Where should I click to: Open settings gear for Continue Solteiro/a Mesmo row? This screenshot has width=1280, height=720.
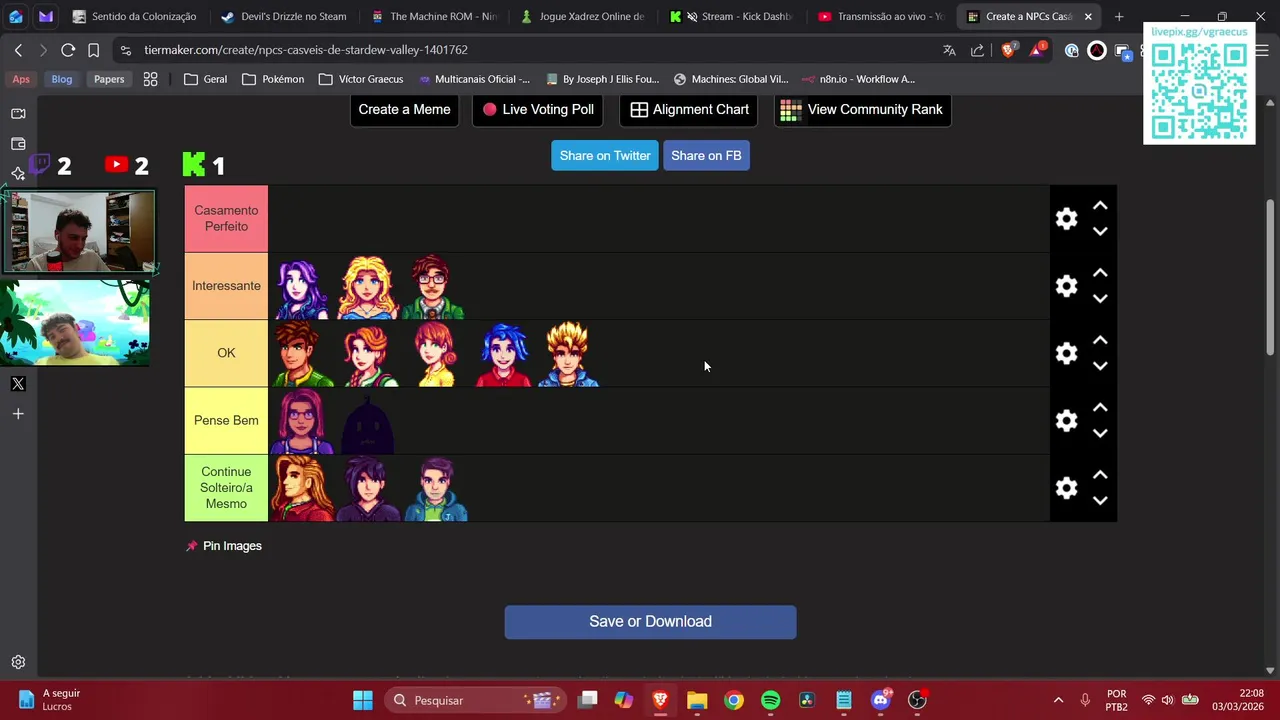[1066, 488]
